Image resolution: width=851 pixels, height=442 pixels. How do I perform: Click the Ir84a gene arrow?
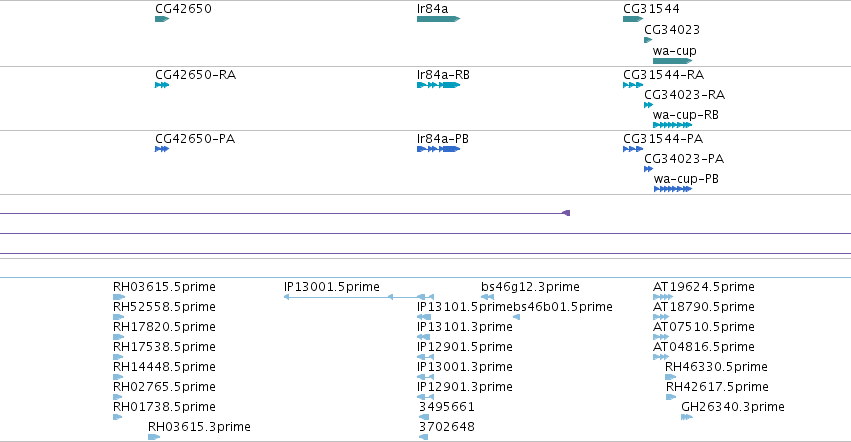point(439,19)
